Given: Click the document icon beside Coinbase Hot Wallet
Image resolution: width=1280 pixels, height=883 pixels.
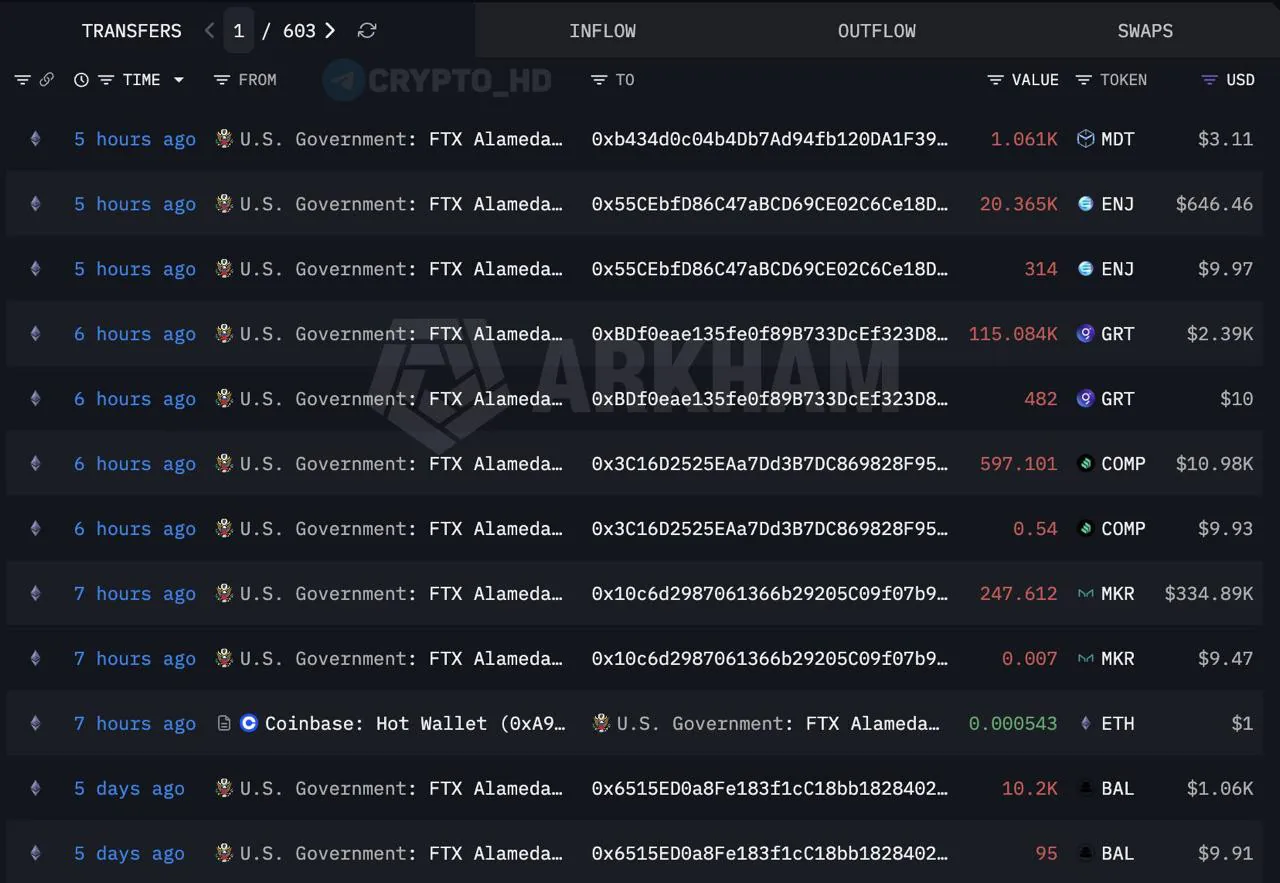Looking at the screenshot, I should [224, 723].
